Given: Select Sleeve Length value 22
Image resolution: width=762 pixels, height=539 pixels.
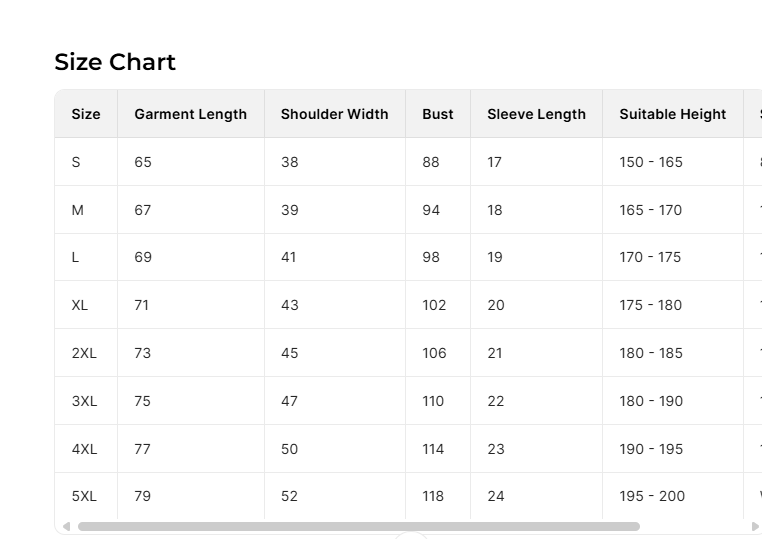Looking at the screenshot, I should click(x=496, y=401).
